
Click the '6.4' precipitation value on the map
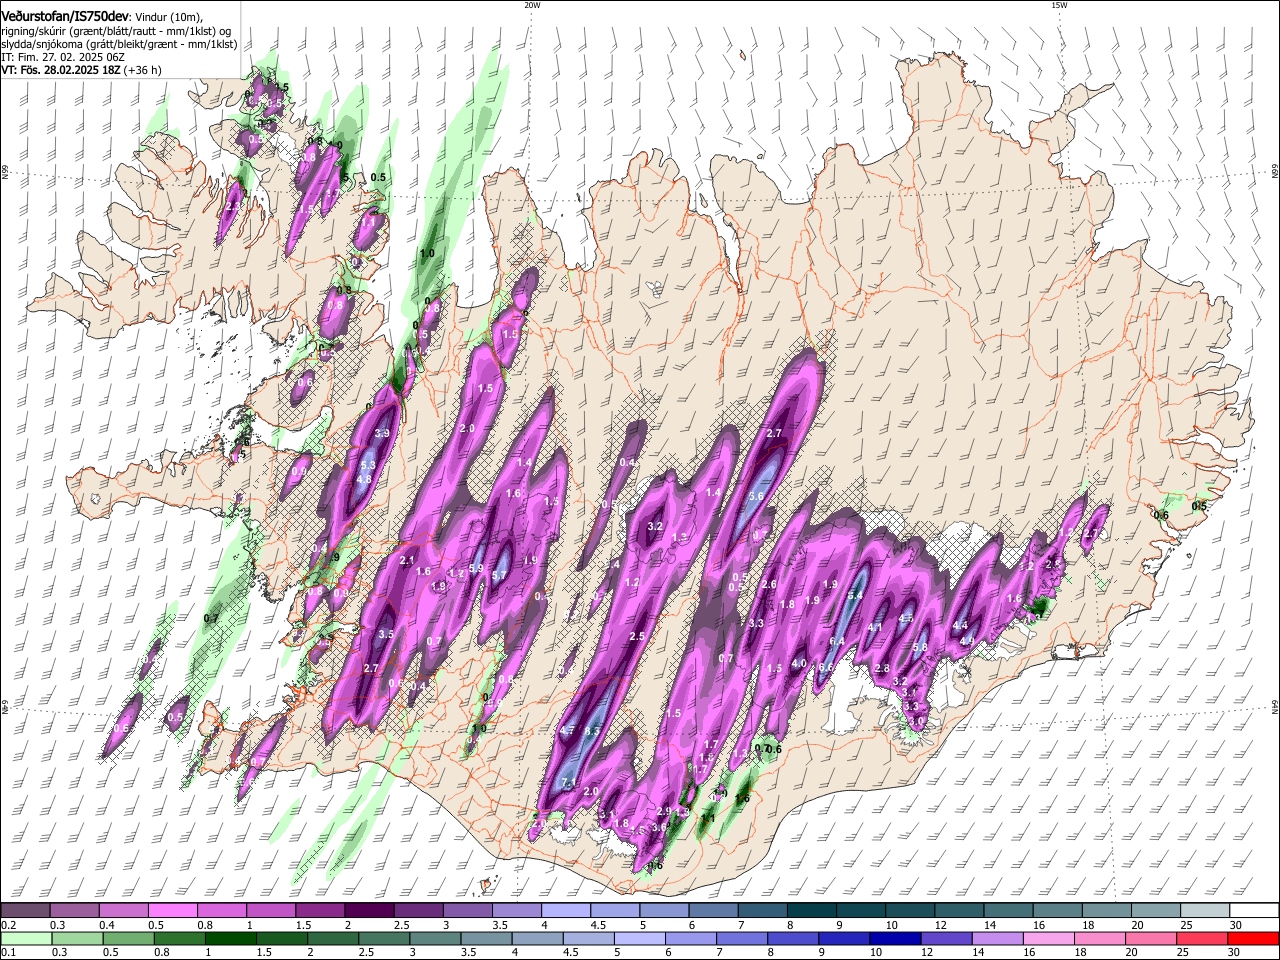[837, 641]
